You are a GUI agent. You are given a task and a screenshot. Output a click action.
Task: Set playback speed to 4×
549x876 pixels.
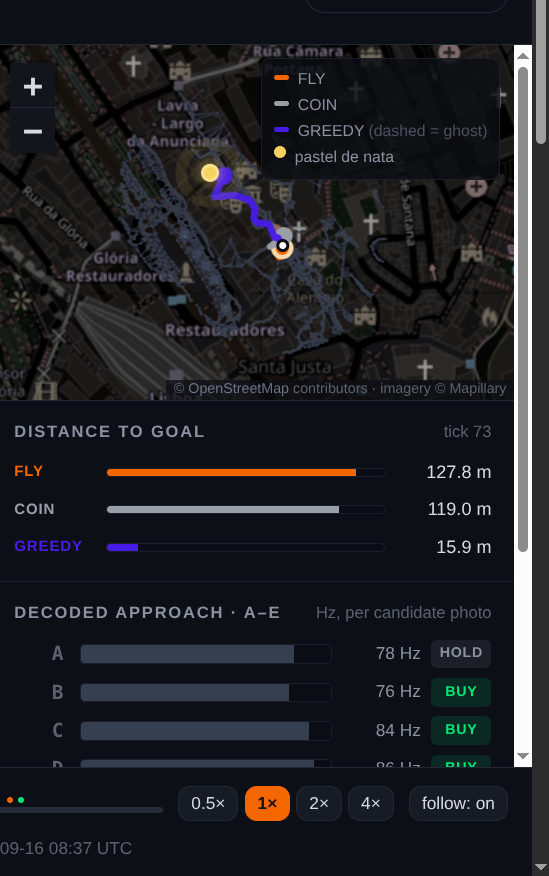[371, 803]
